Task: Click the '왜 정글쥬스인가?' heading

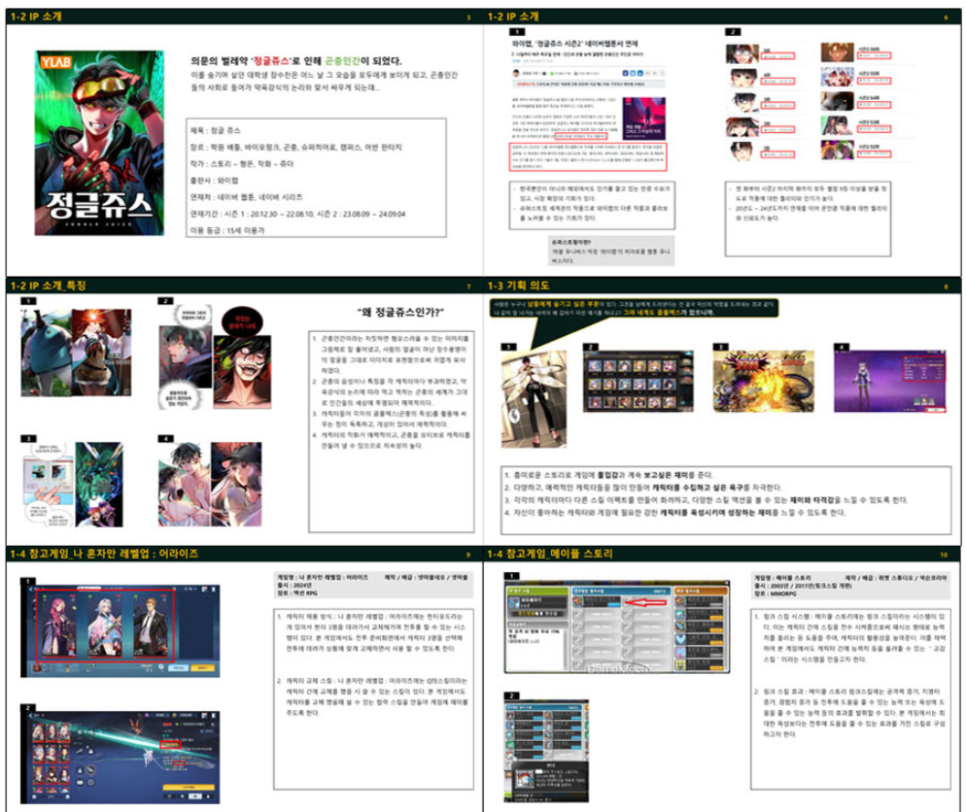Action: pos(400,312)
